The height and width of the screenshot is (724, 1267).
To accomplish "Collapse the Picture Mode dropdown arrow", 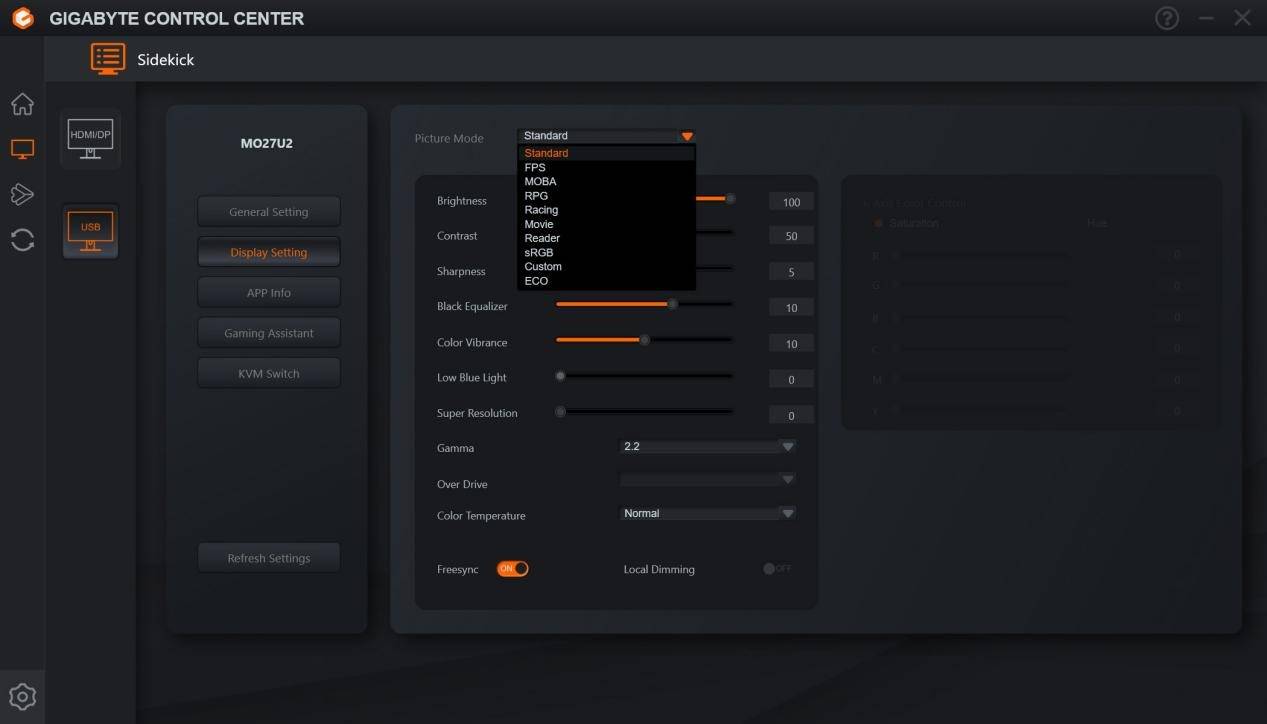I will pos(686,136).
